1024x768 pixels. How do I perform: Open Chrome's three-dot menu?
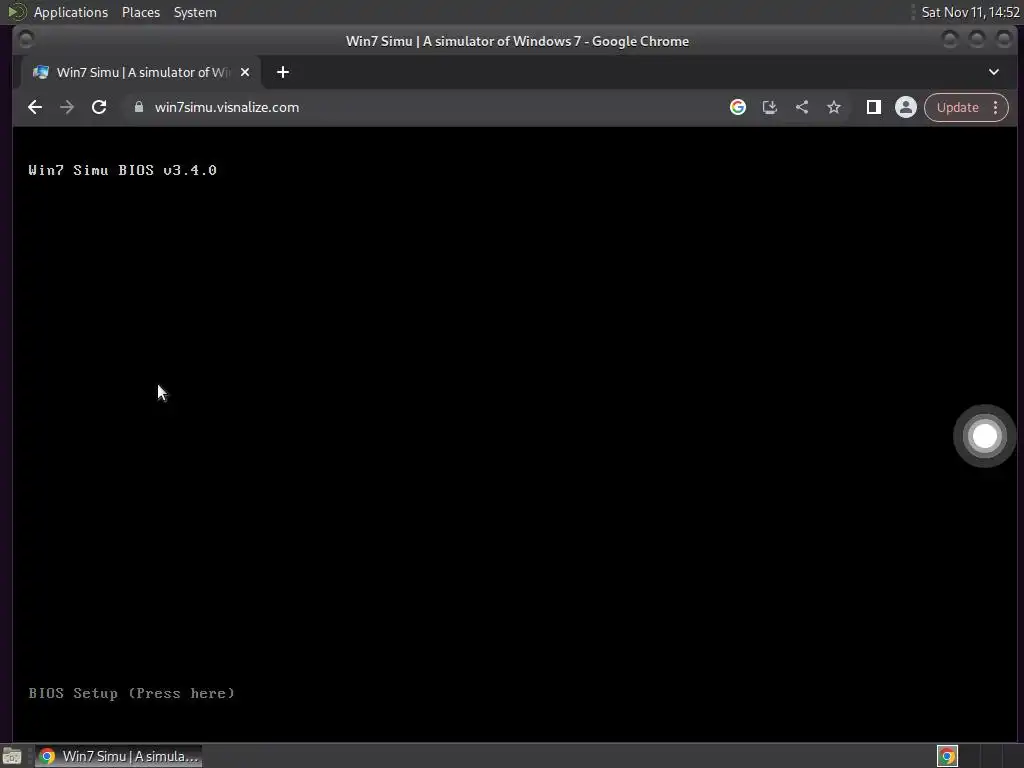coord(995,107)
